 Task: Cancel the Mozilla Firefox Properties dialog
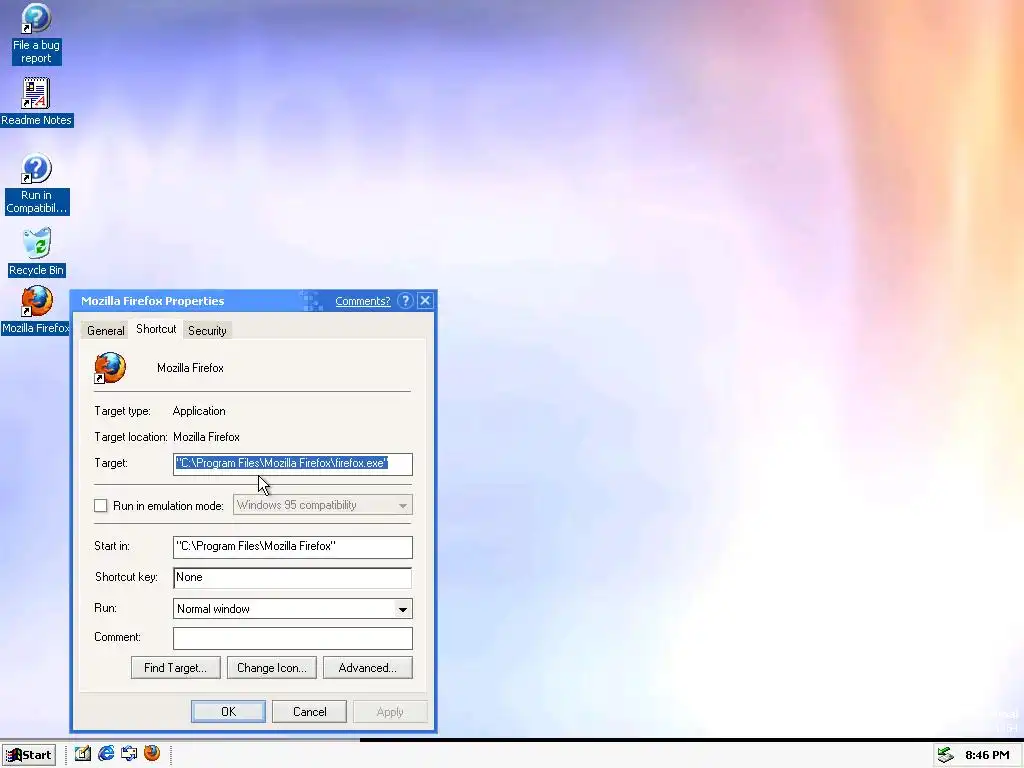(x=310, y=711)
